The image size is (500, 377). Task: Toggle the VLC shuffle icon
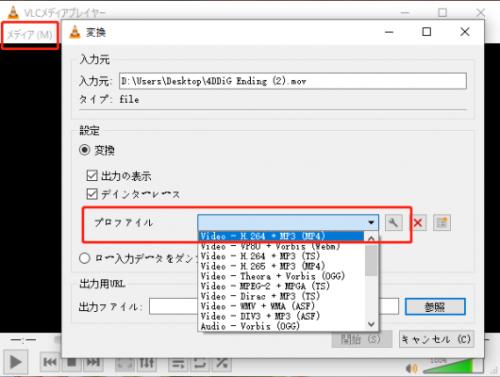[221, 363]
